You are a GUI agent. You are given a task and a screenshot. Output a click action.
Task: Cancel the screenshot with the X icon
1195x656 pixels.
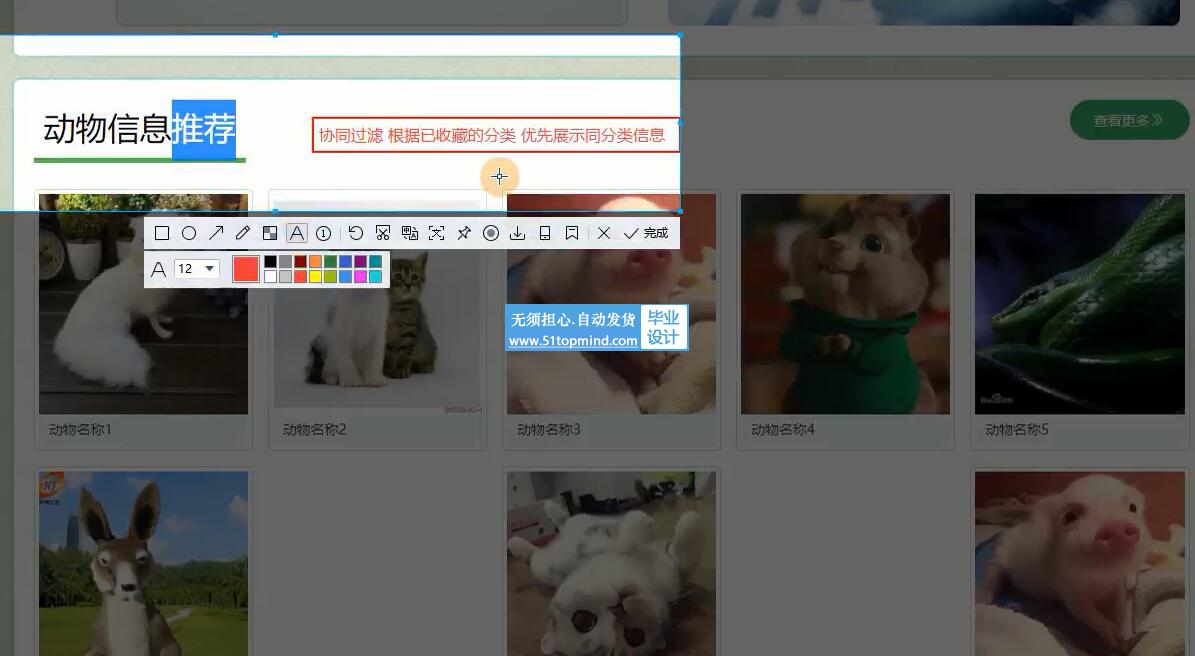pos(604,233)
